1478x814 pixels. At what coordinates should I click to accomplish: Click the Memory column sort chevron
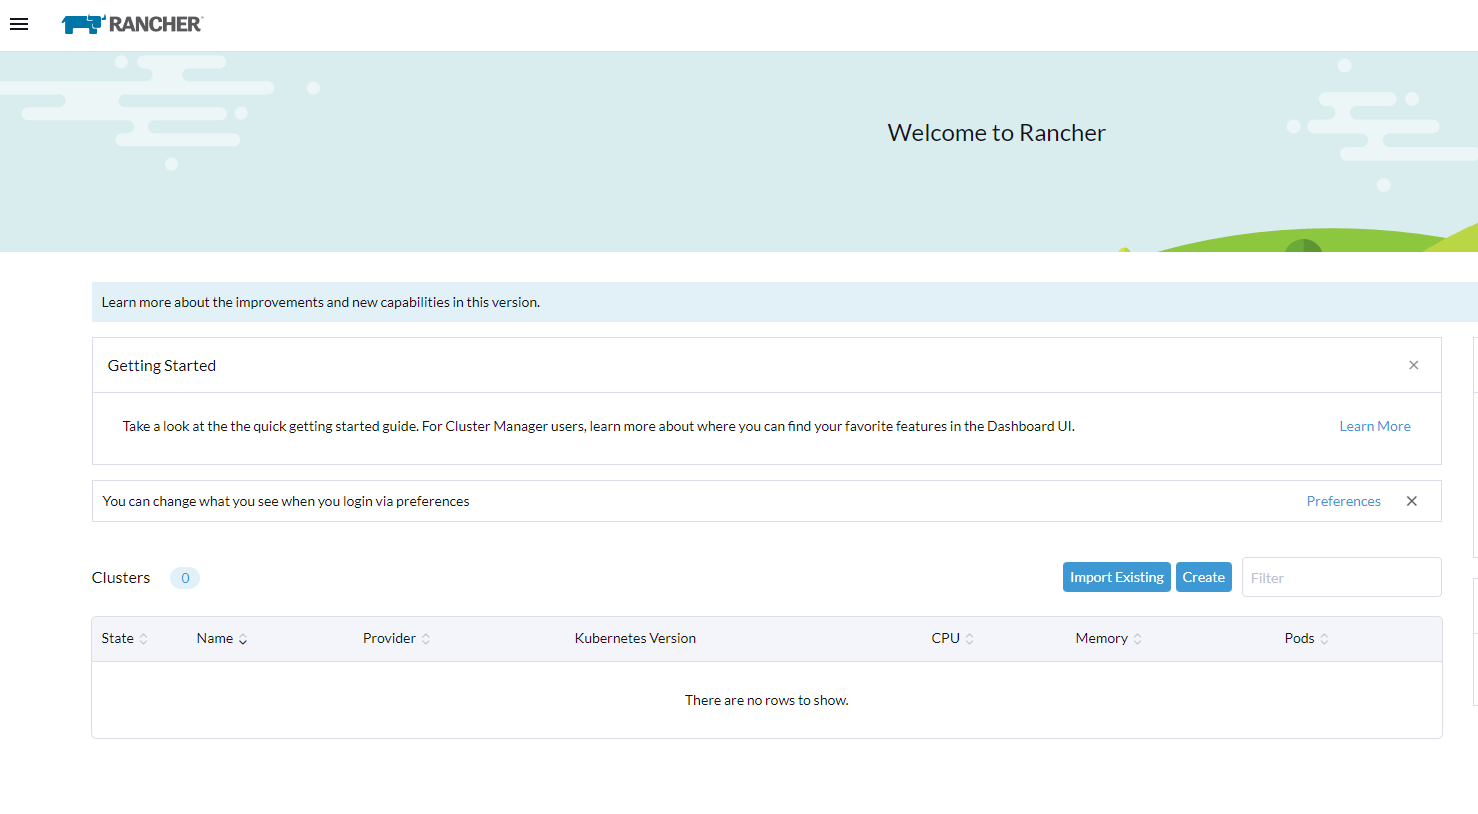click(x=1139, y=638)
